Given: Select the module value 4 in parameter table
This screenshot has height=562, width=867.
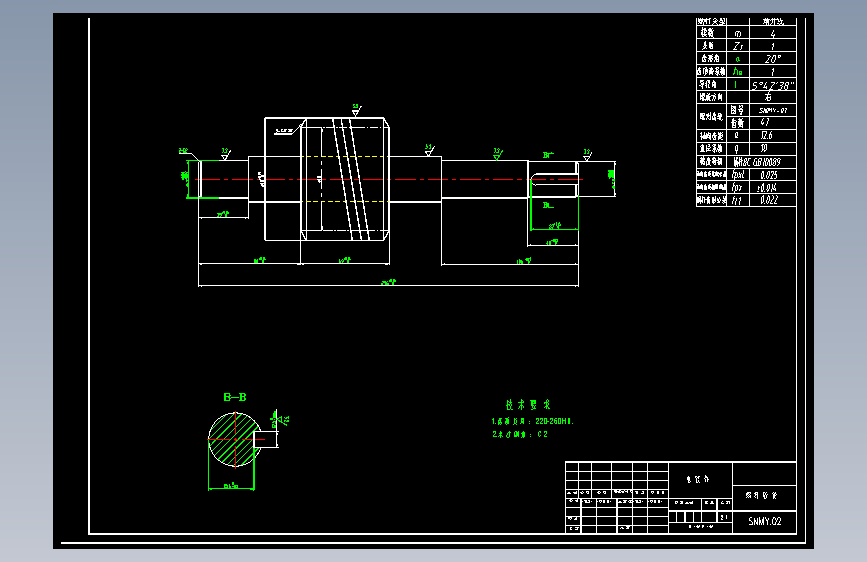Looking at the screenshot, I should pos(772,34).
